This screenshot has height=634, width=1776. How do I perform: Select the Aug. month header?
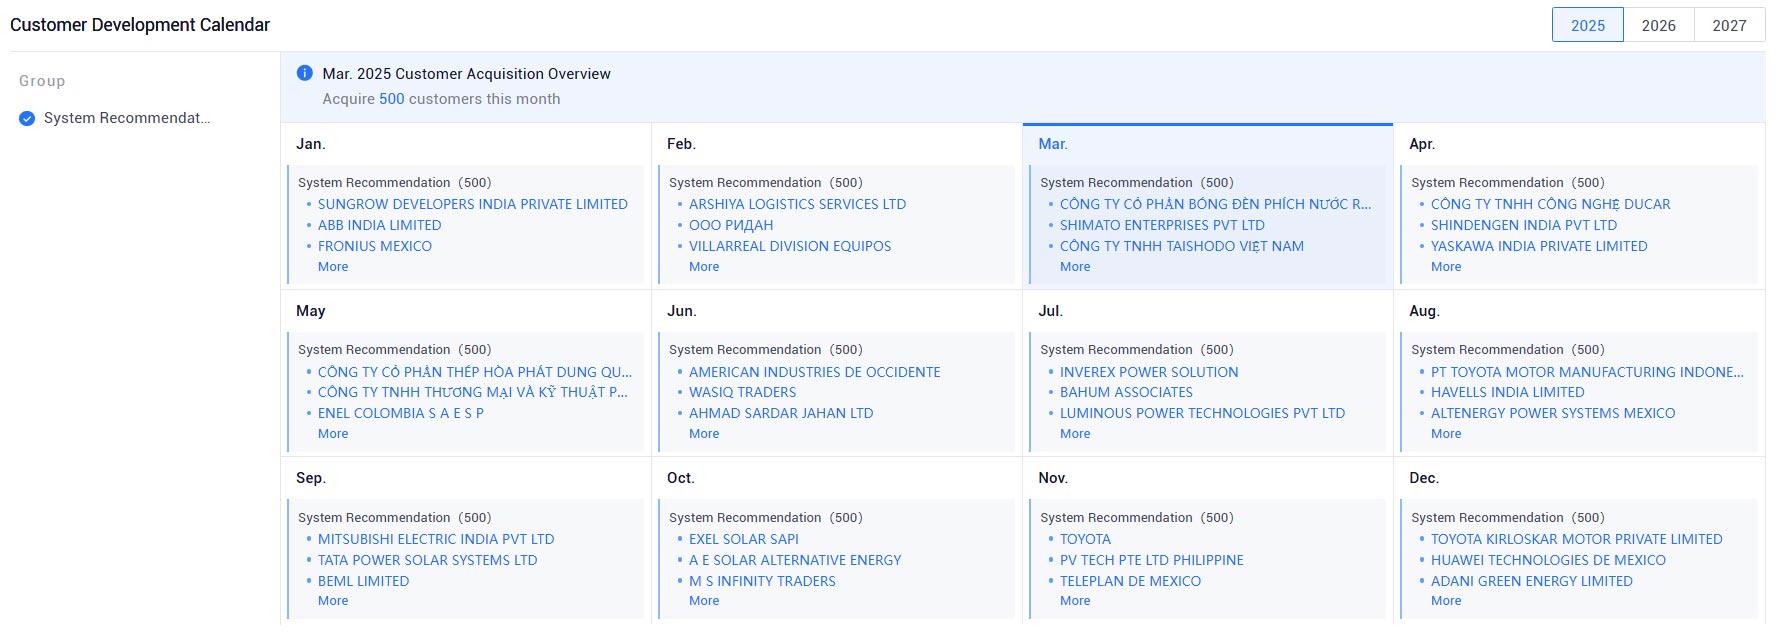pyautogui.click(x=1425, y=311)
